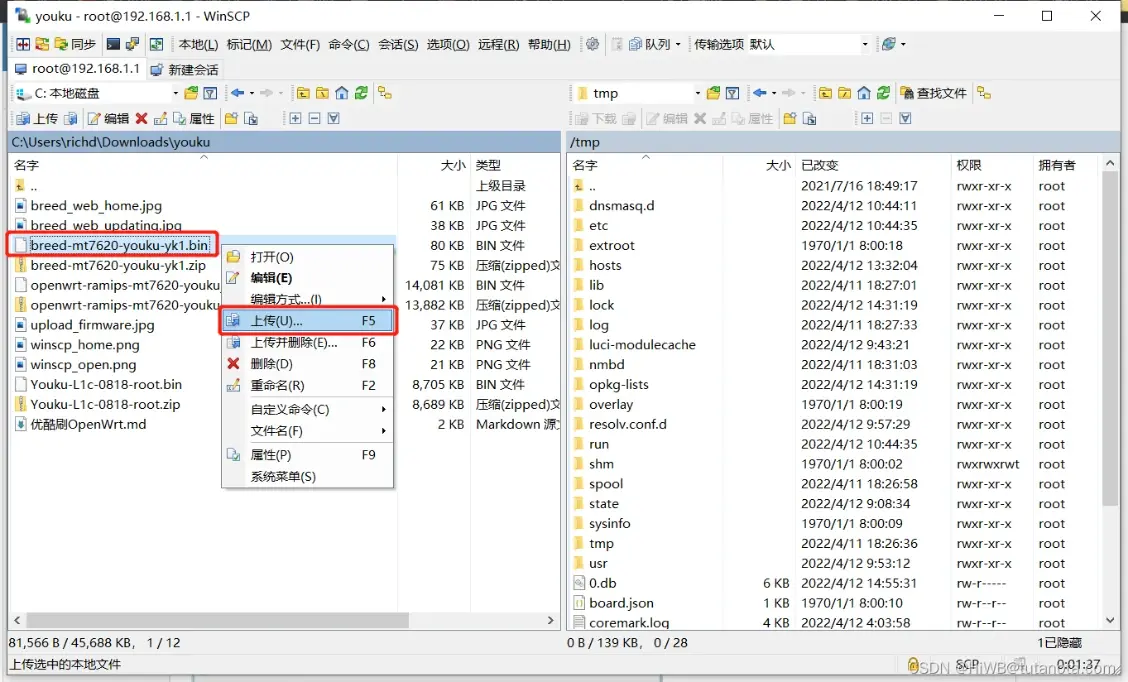The image size is (1128, 682).
Task: Click the Synchronize icon beside Compare Directories
Action: pyautogui.click(x=42, y=45)
